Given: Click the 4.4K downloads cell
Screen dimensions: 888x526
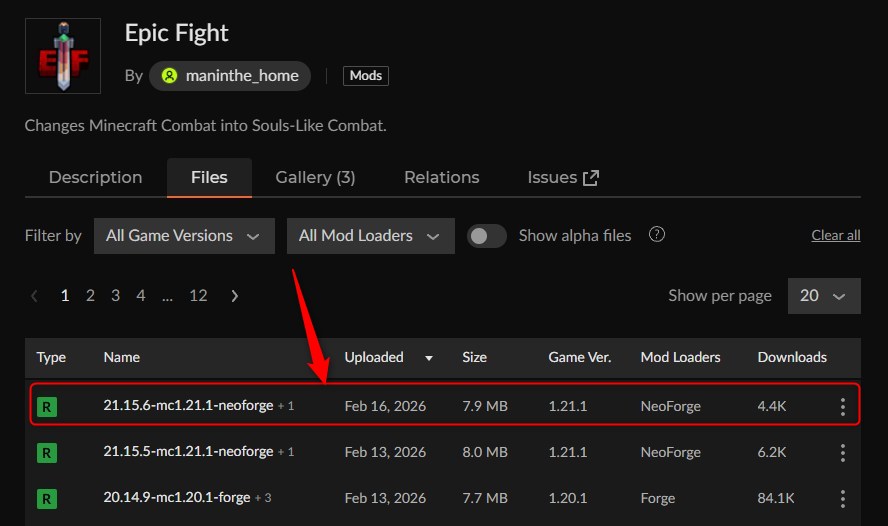Looking at the screenshot, I should point(772,406).
